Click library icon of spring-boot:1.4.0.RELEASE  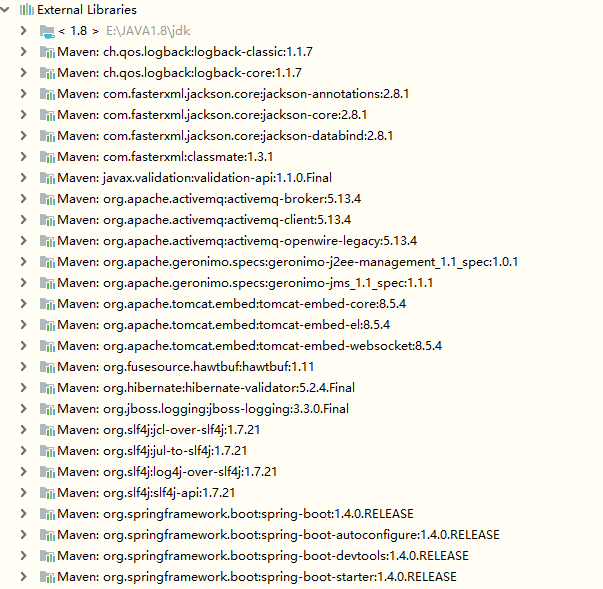click(47, 514)
